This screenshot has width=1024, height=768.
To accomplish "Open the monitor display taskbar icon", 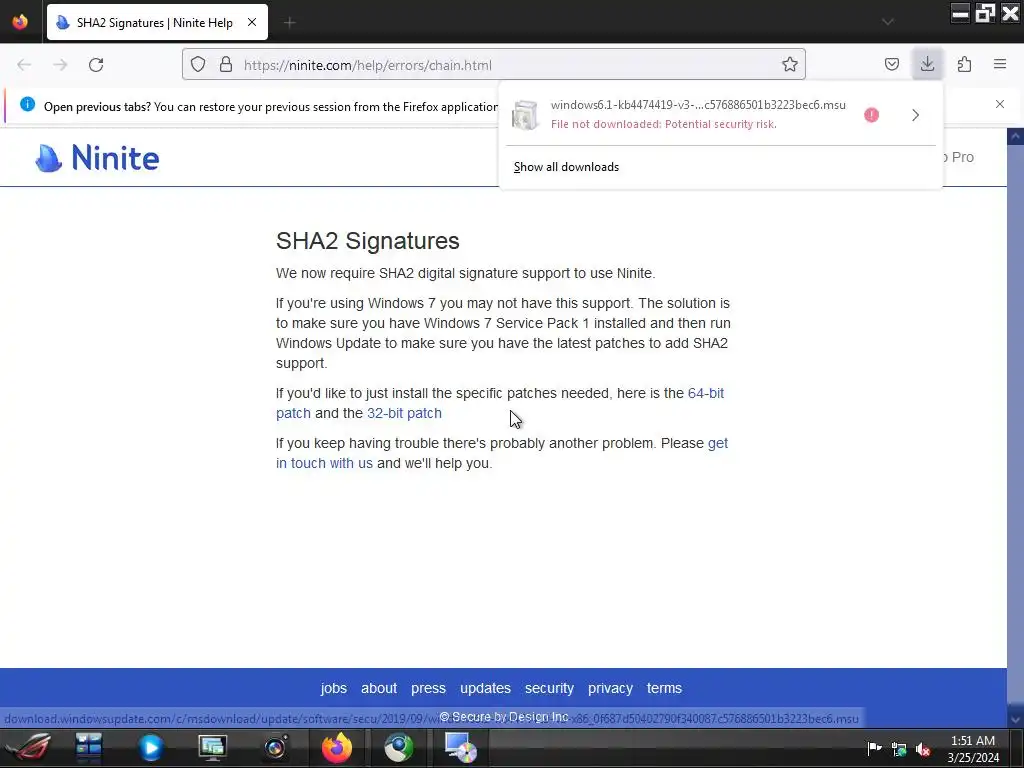I will [x=213, y=748].
